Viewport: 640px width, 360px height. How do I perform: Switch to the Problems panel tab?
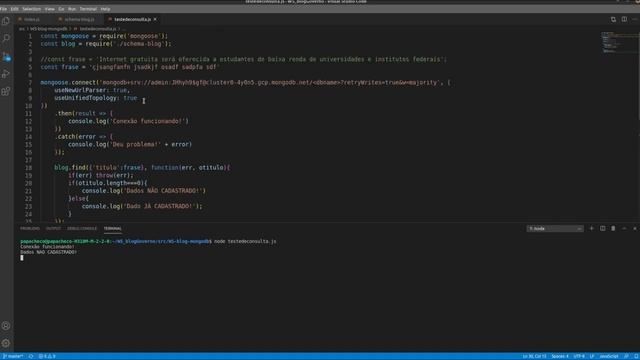coord(30,229)
